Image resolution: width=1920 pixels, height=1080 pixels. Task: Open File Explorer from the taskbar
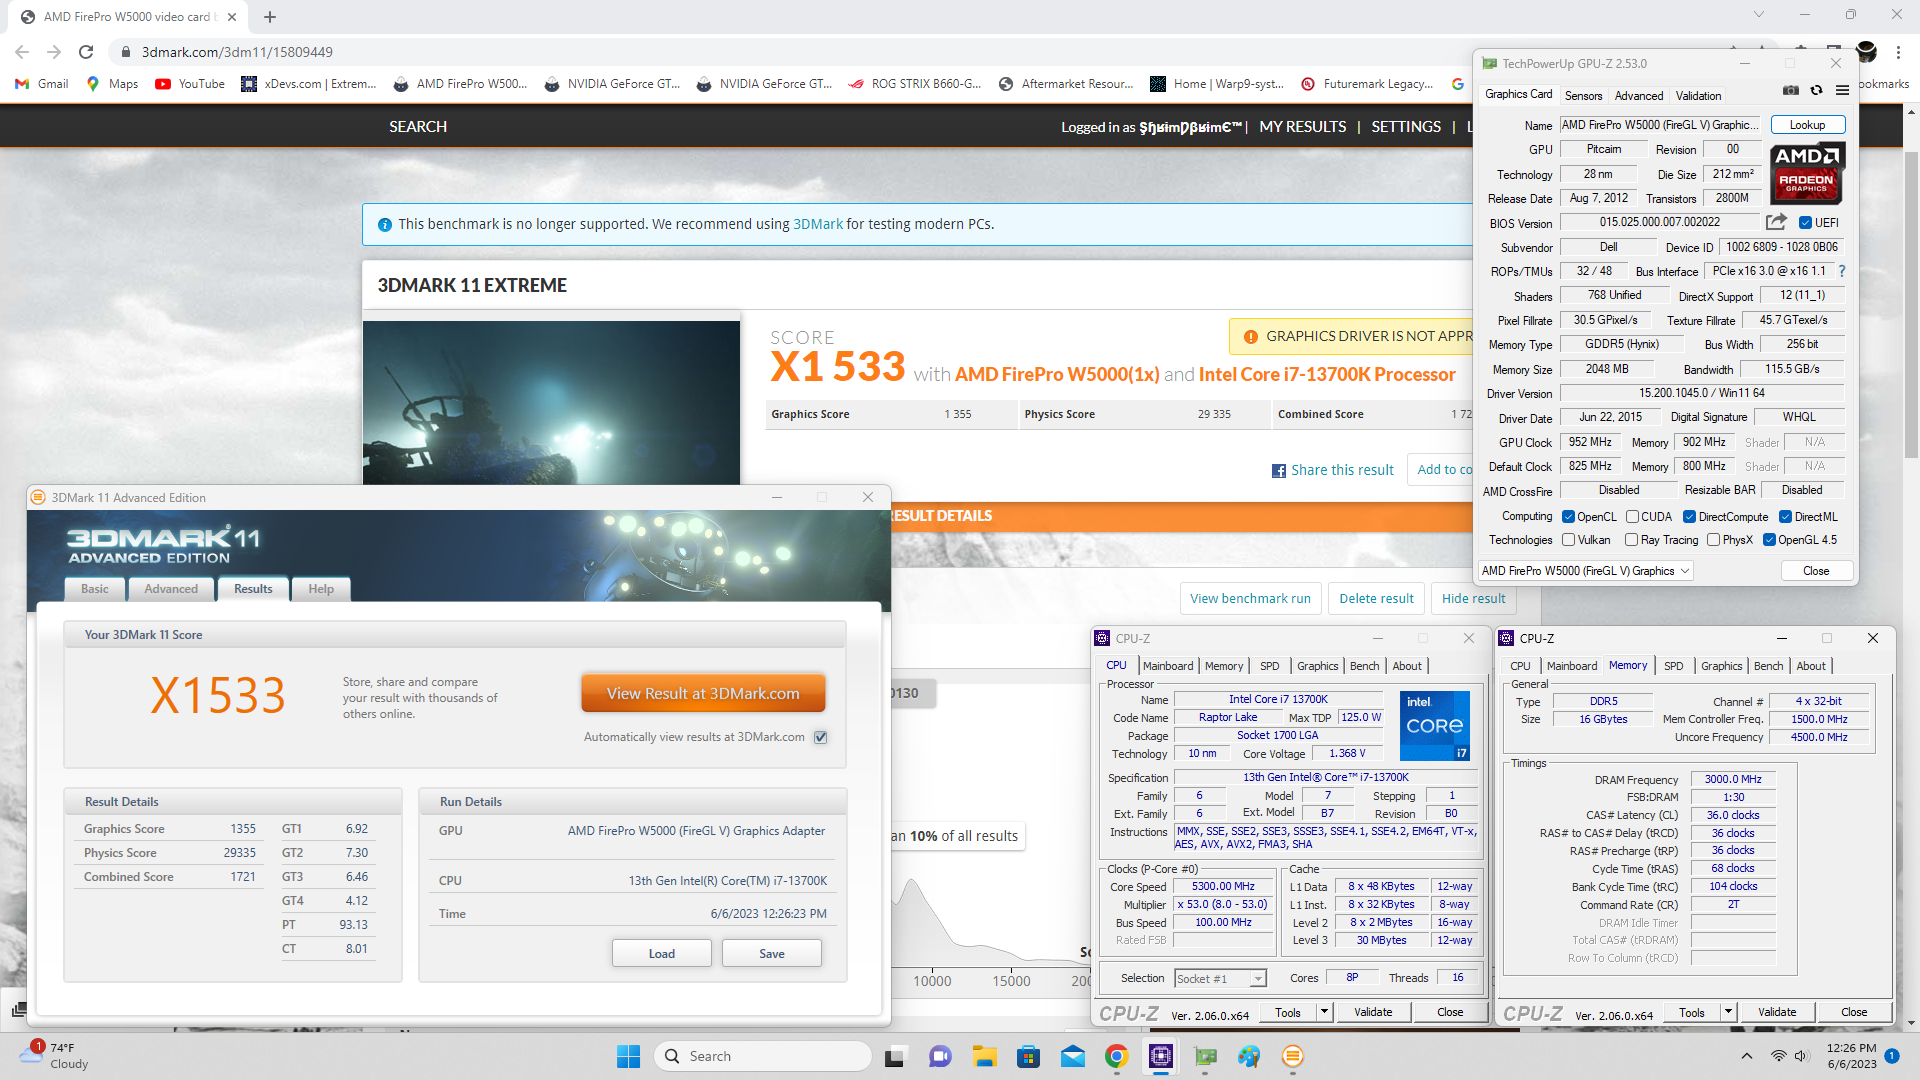[x=984, y=1056]
